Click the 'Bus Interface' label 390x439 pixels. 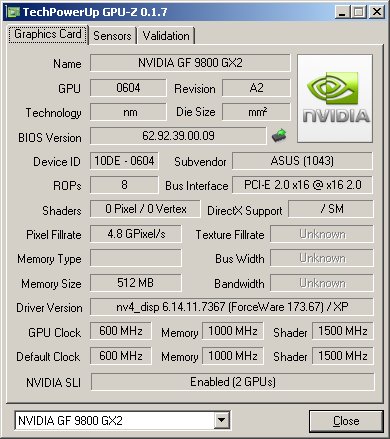(x=197, y=186)
